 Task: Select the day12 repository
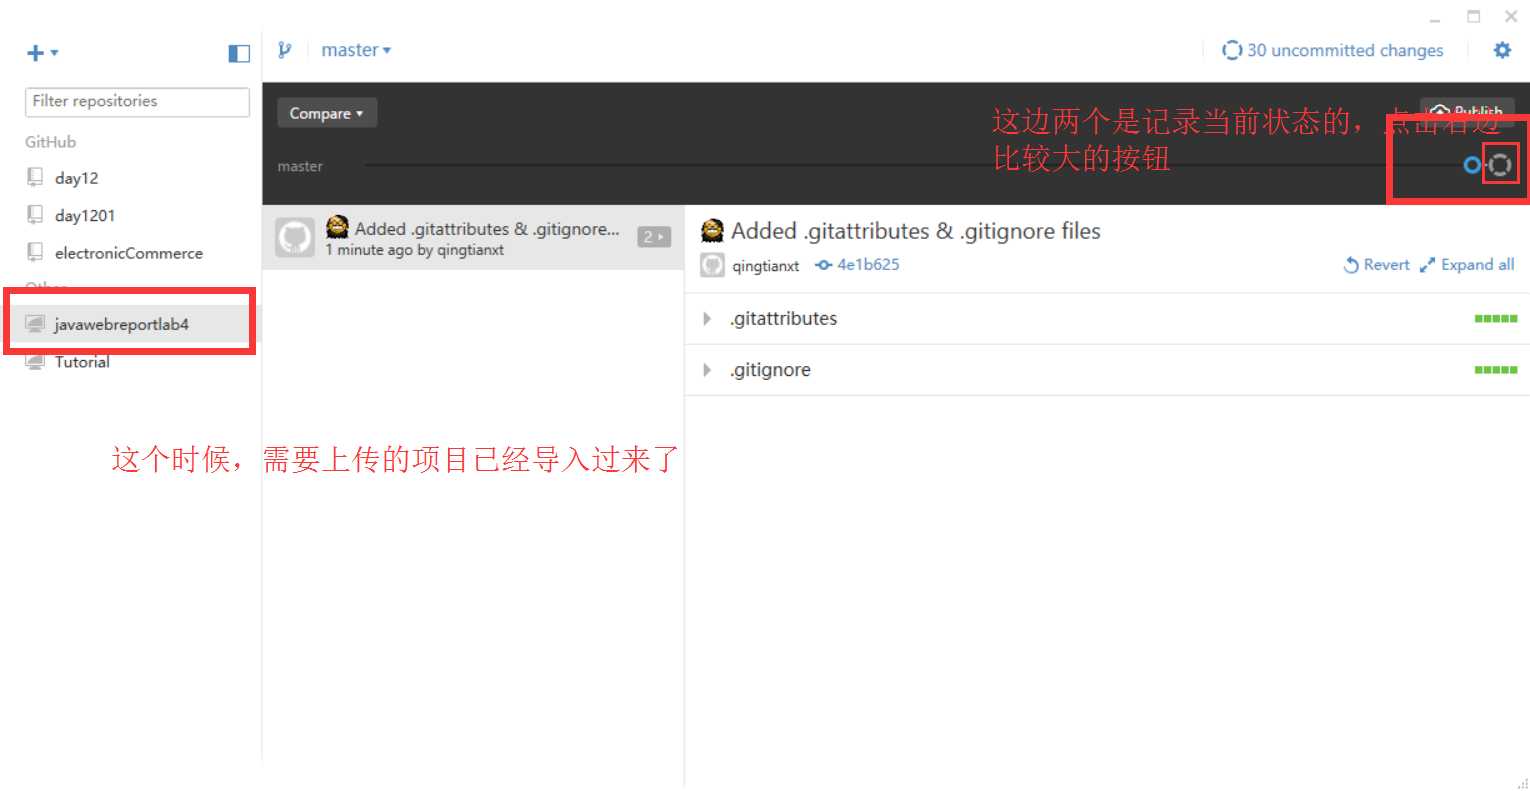(130, 178)
